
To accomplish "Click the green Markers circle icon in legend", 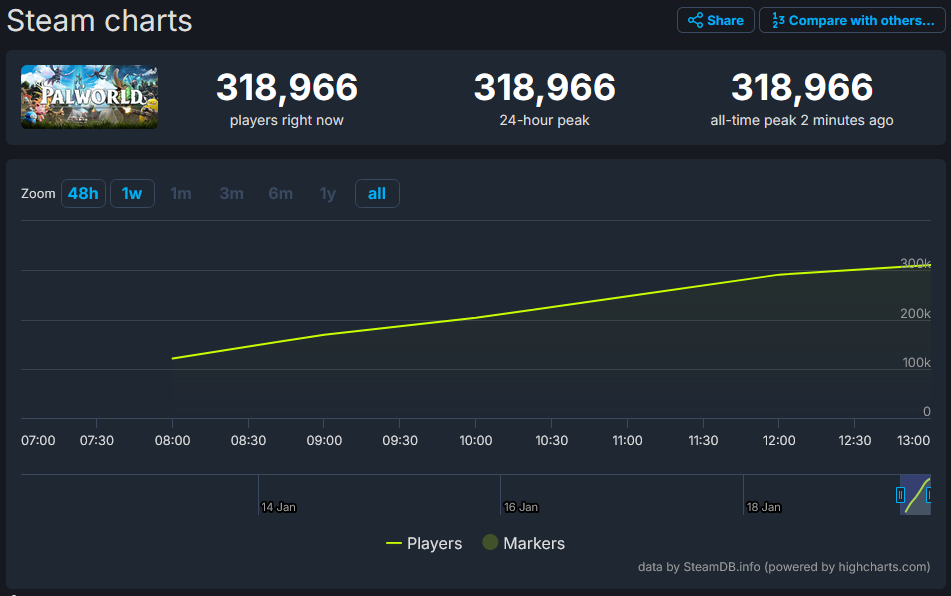I will [x=490, y=543].
